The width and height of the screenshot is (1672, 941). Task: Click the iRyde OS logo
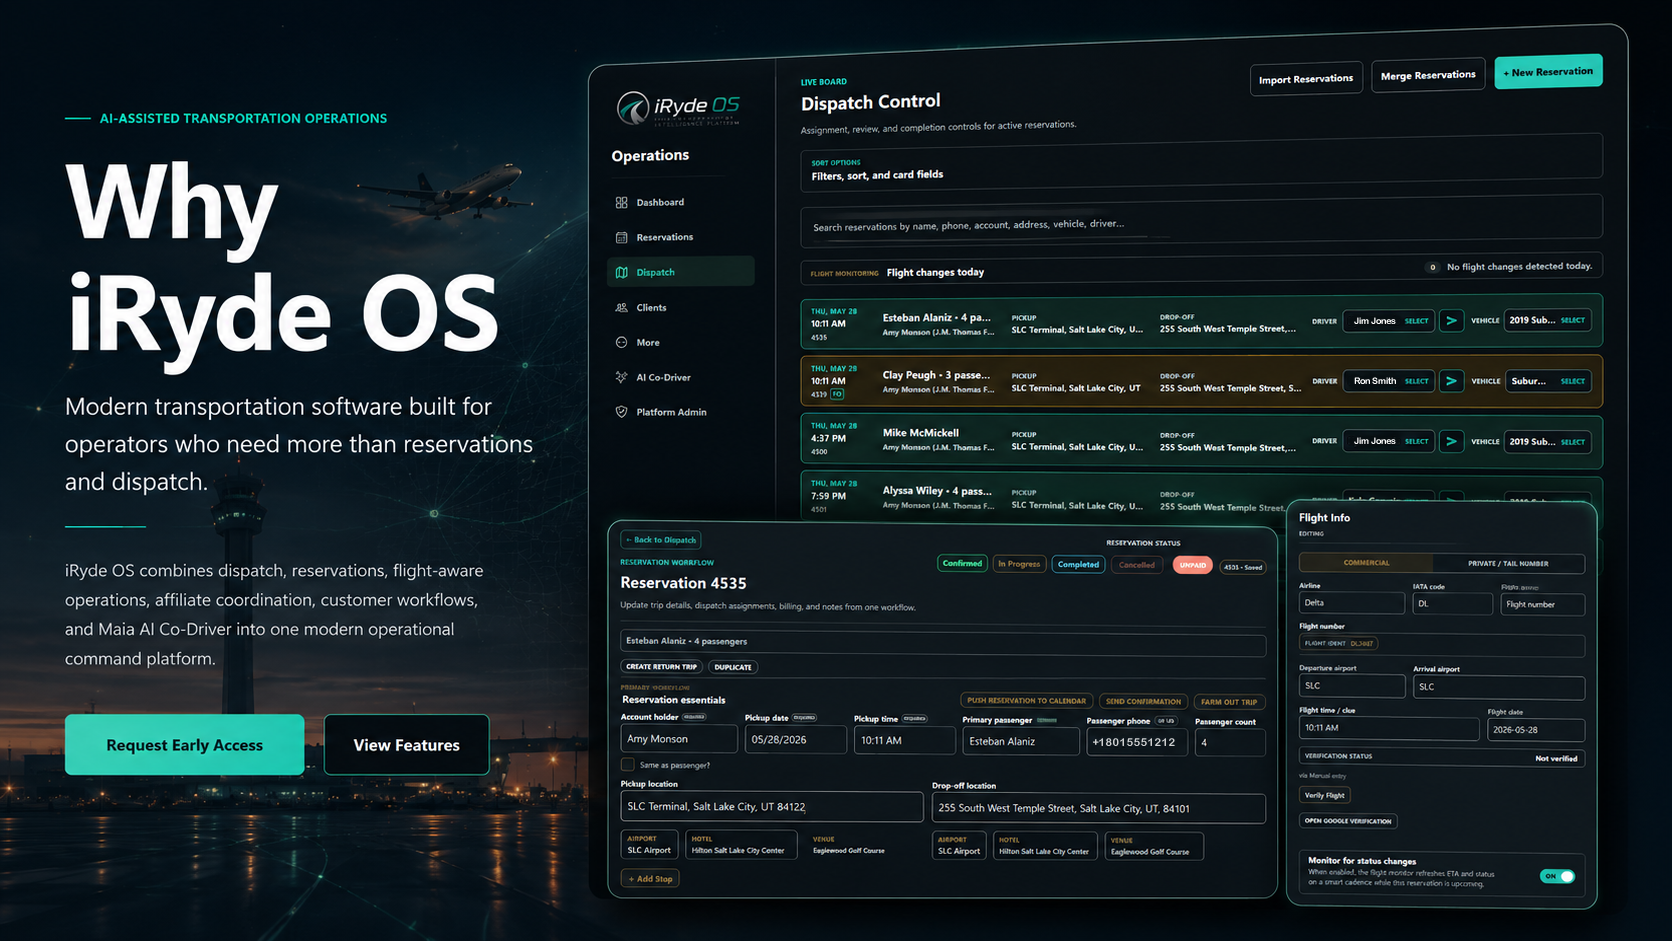(x=678, y=107)
